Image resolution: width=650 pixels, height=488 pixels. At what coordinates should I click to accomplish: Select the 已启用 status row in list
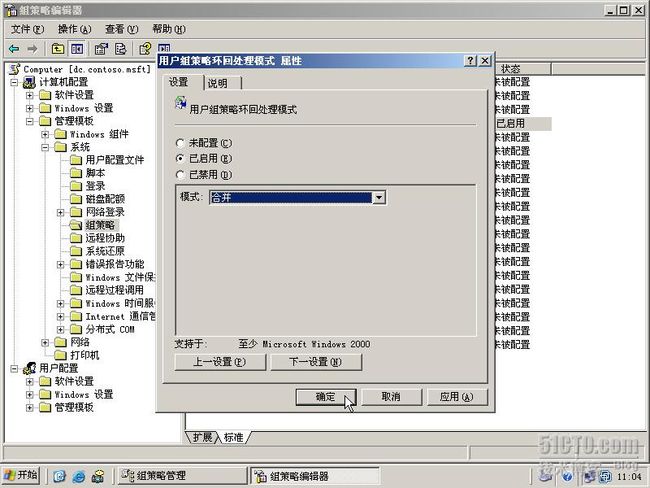pos(523,124)
